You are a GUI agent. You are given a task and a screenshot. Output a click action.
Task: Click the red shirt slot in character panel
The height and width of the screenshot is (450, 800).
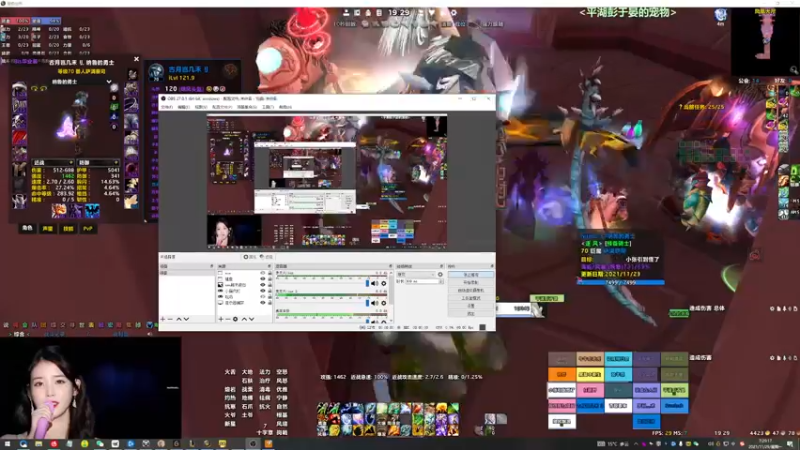tap(19, 138)
